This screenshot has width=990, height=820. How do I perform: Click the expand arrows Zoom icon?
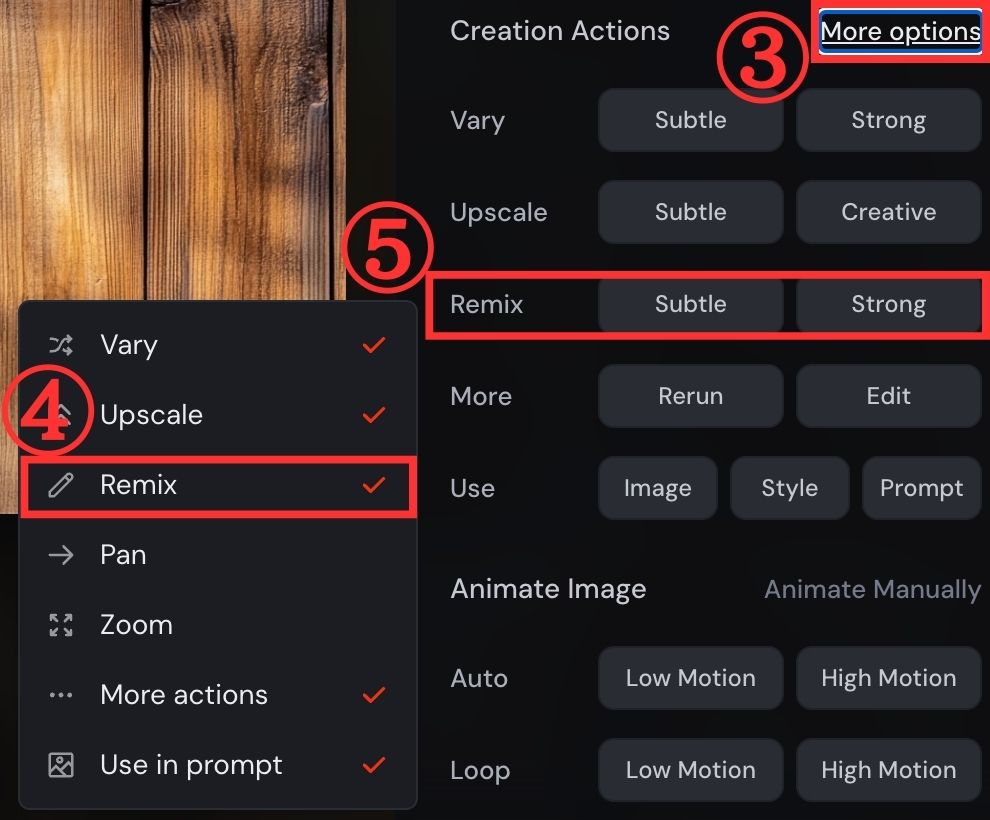(x=61, y=625)
